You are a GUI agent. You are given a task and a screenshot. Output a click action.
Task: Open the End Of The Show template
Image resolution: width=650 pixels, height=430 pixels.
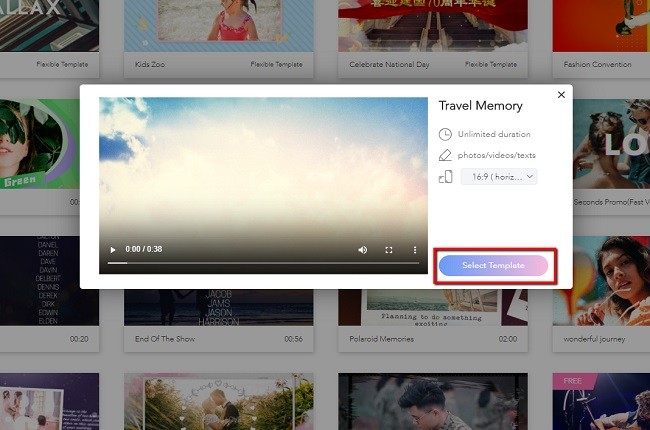(218, 307)
